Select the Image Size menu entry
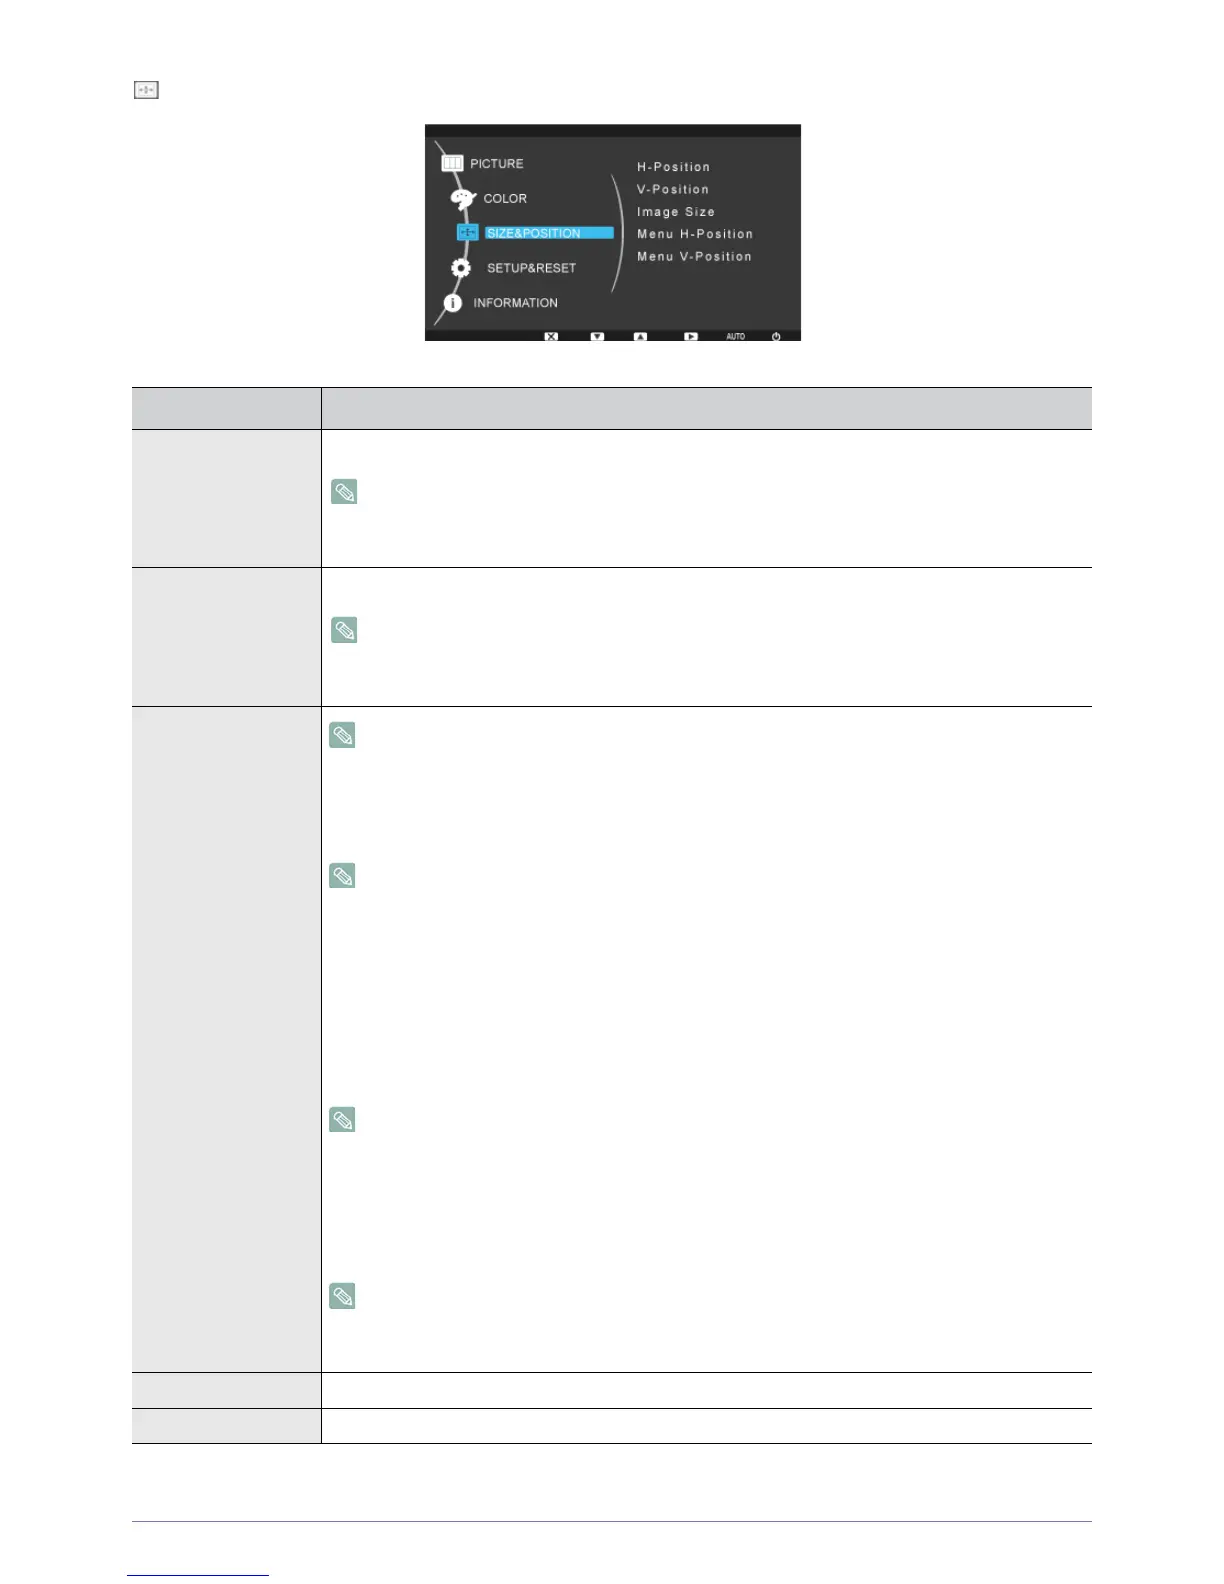Screen dimensions: 1224x1584 pos(676,212)
